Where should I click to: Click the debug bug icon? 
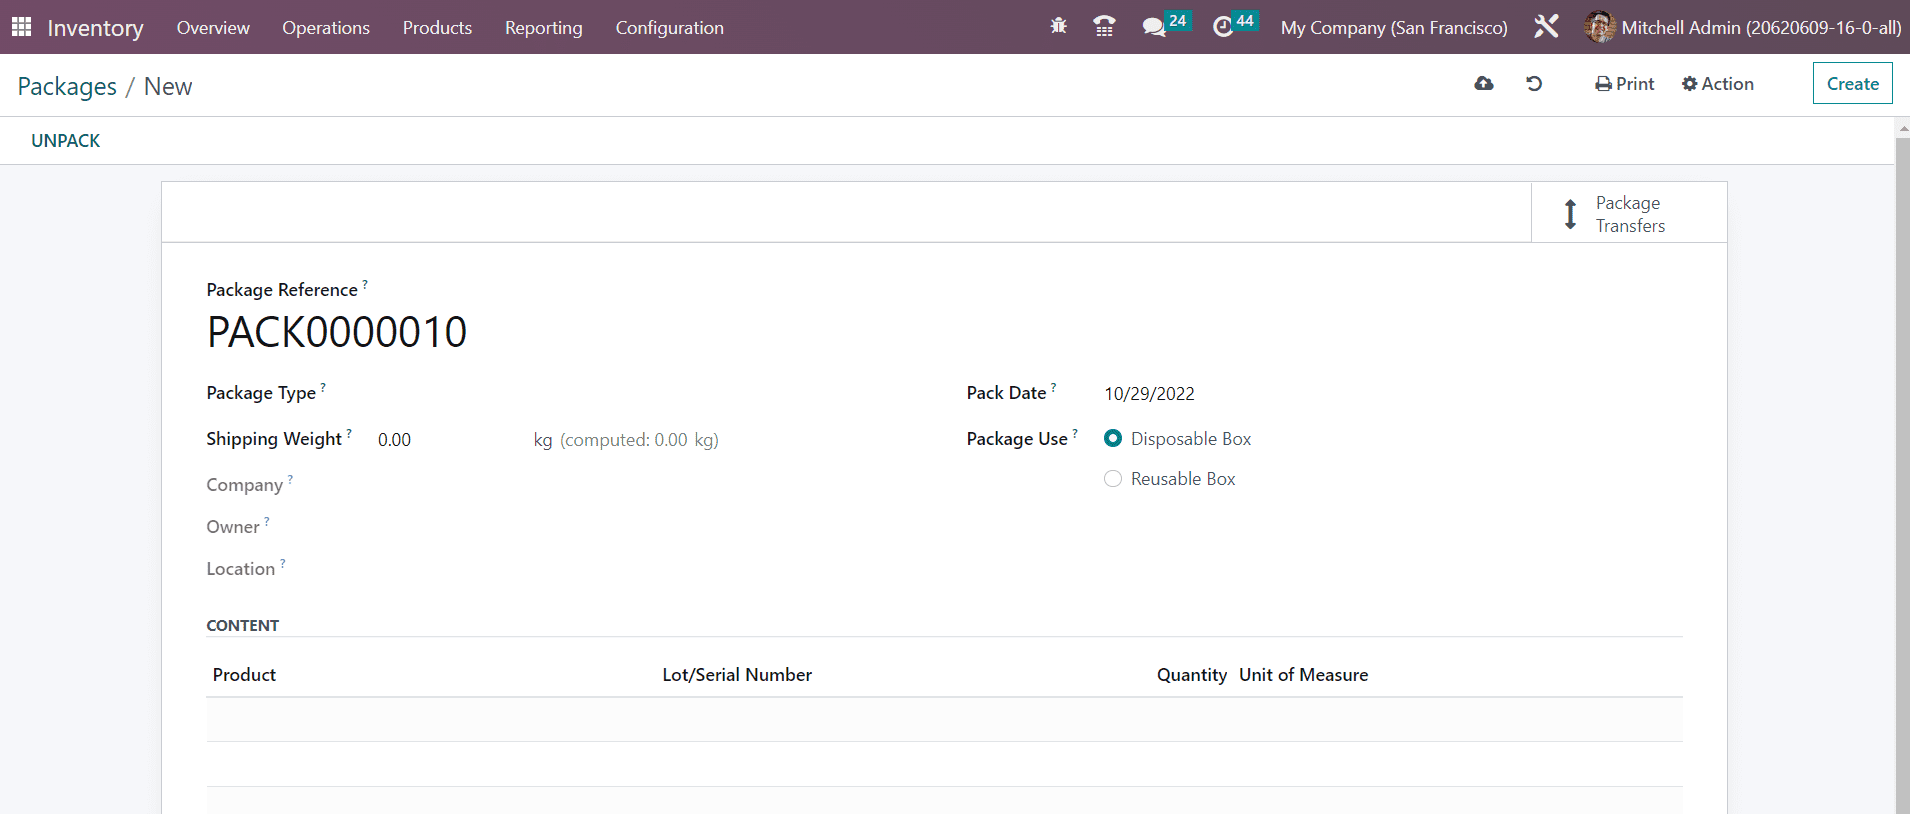click(x=1058, y=27)
